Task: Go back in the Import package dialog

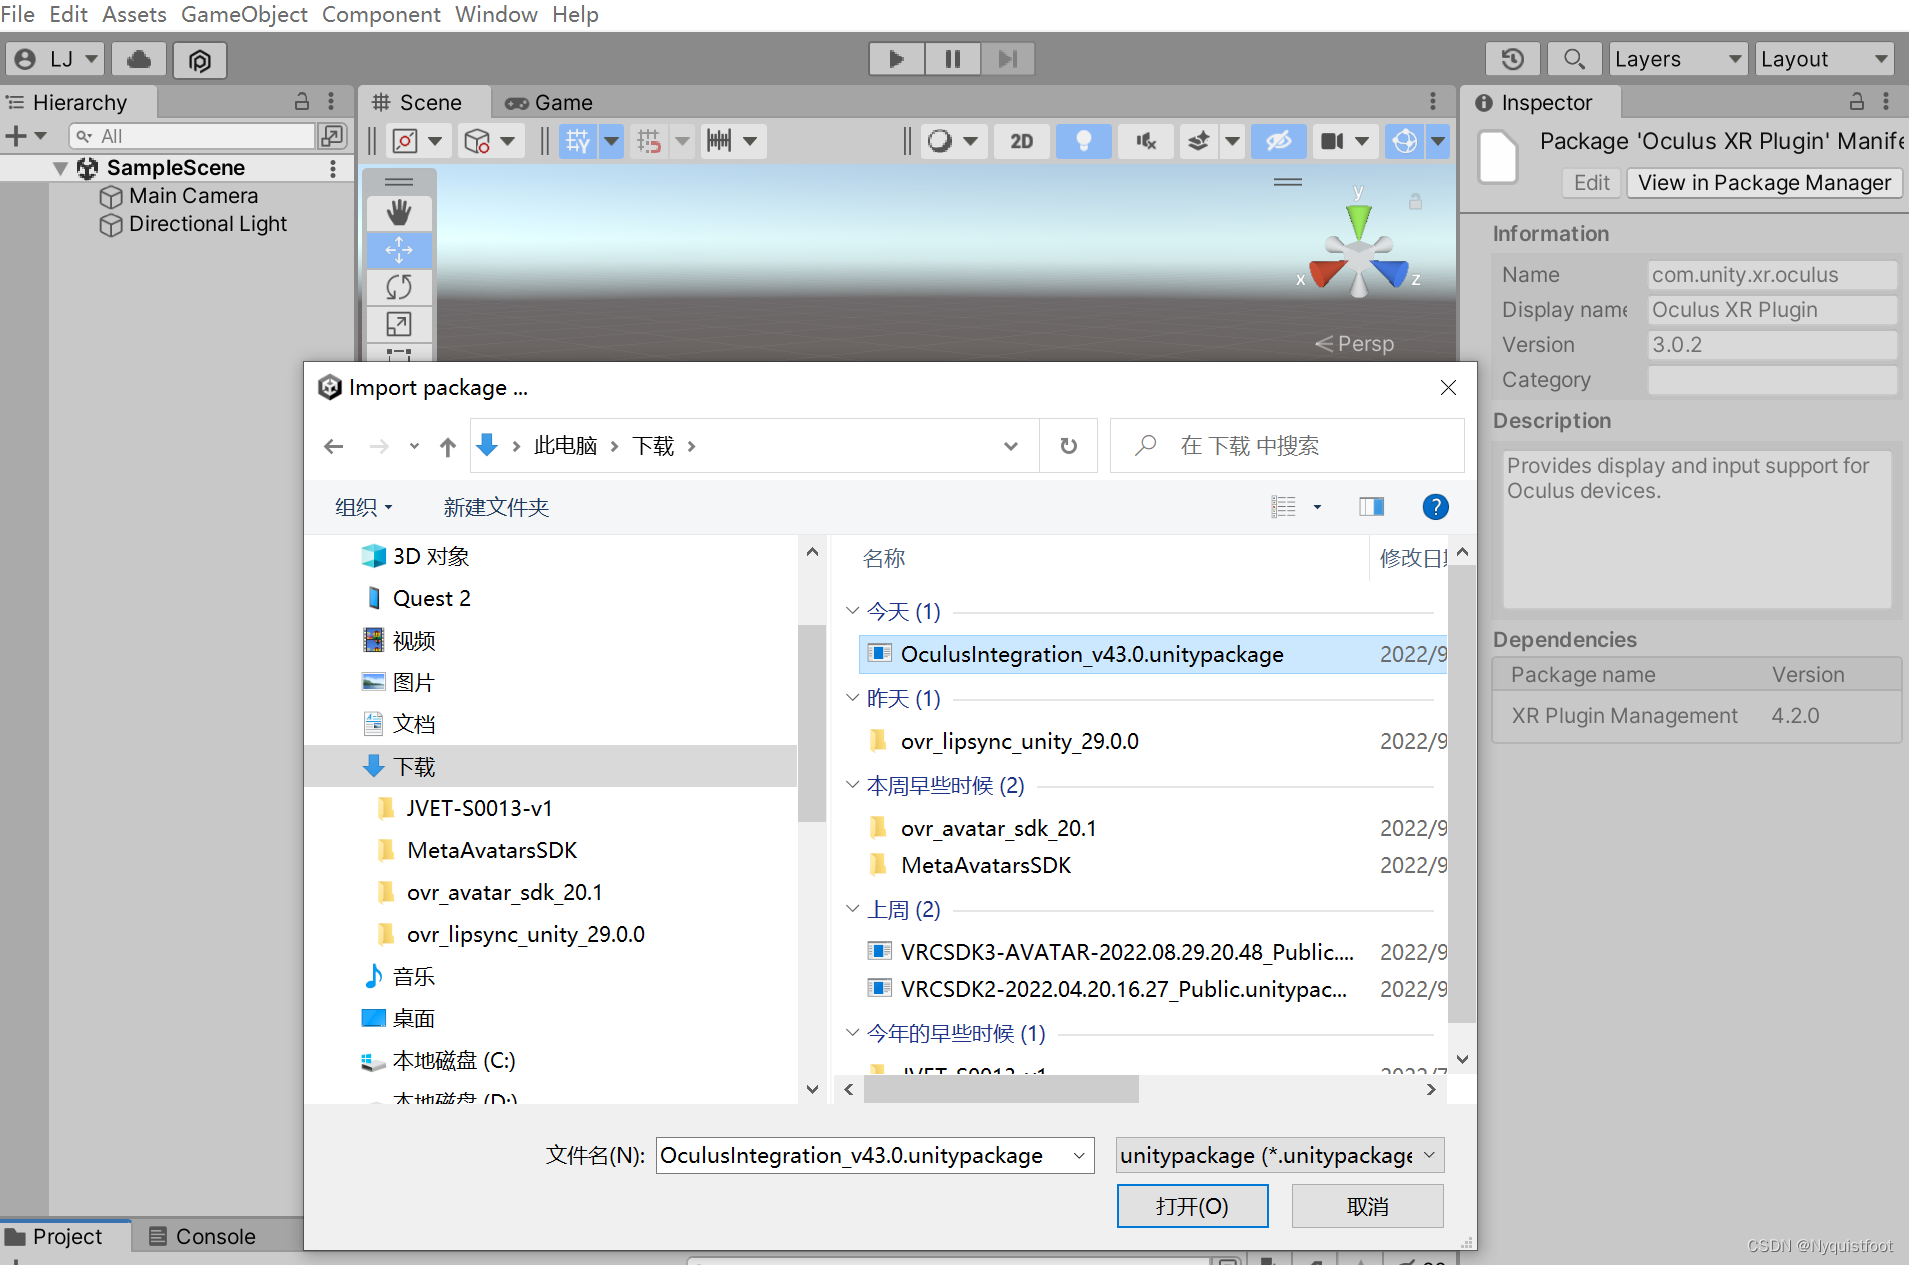Action: 334,446
